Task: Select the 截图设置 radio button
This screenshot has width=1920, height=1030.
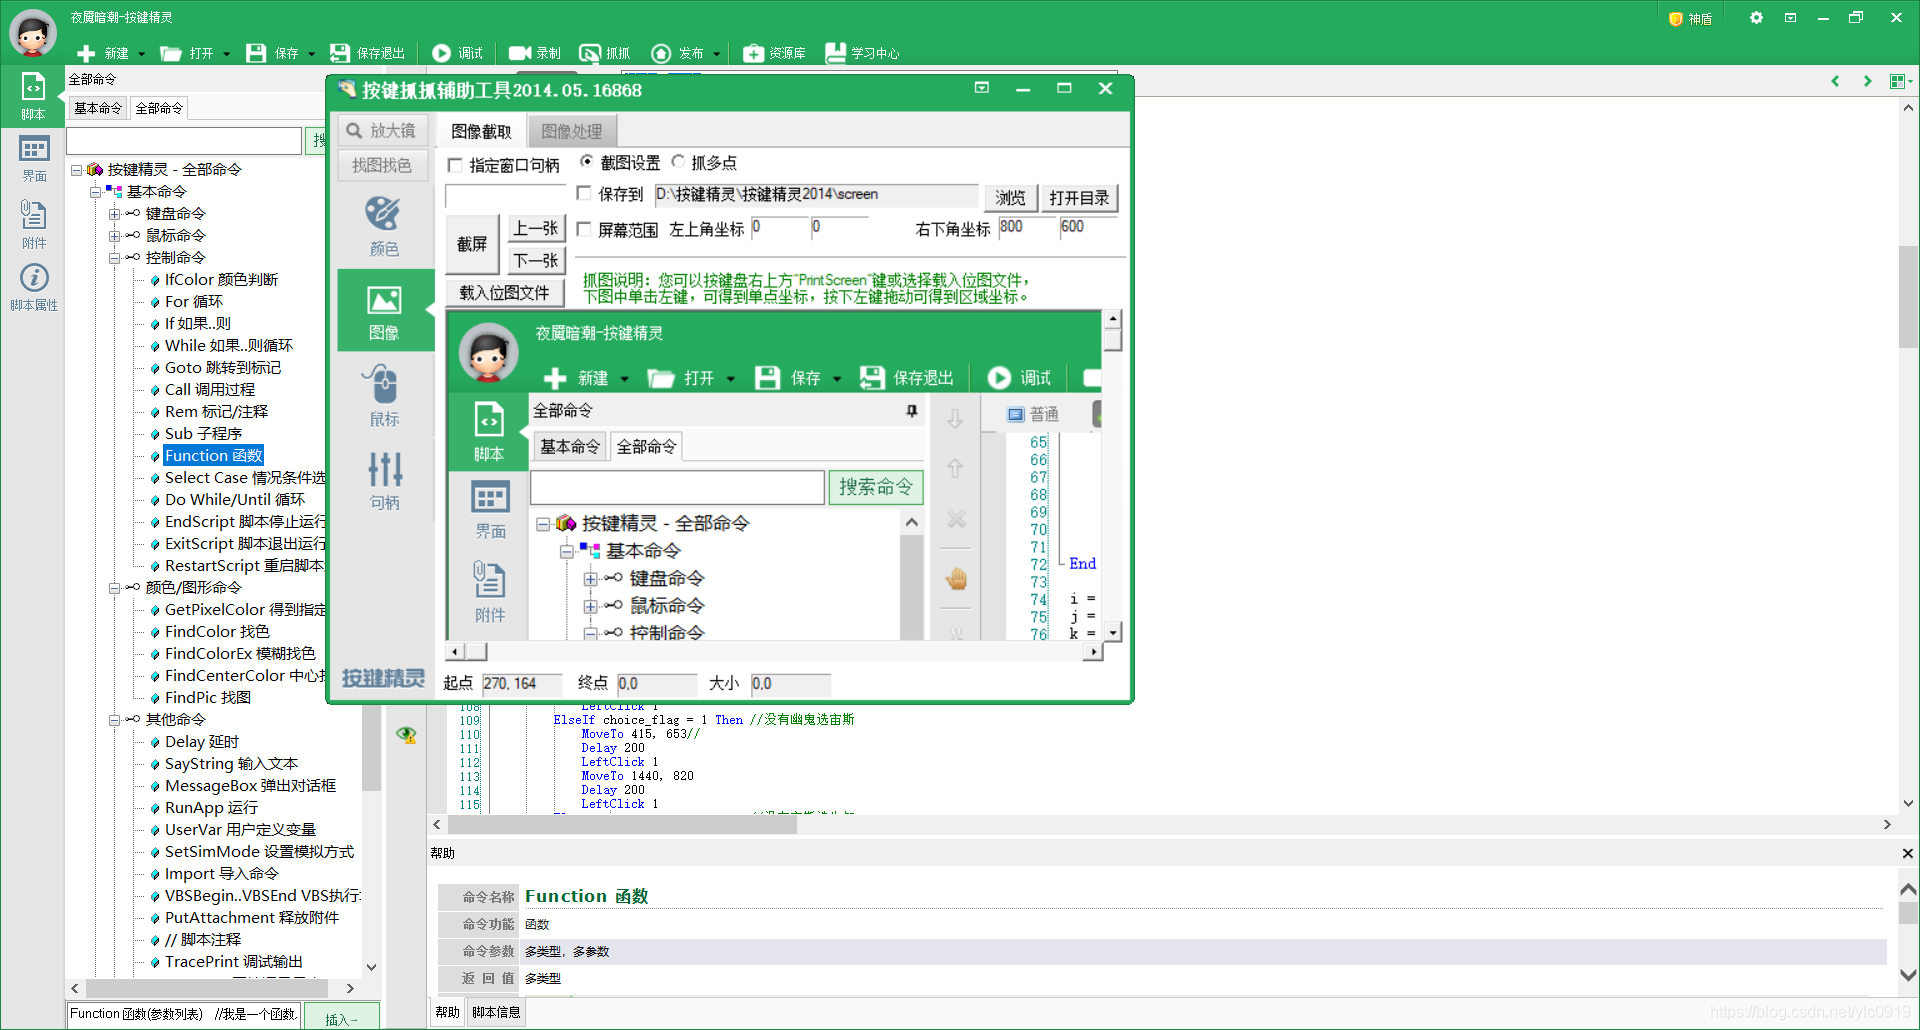Action: coord(586,161)
